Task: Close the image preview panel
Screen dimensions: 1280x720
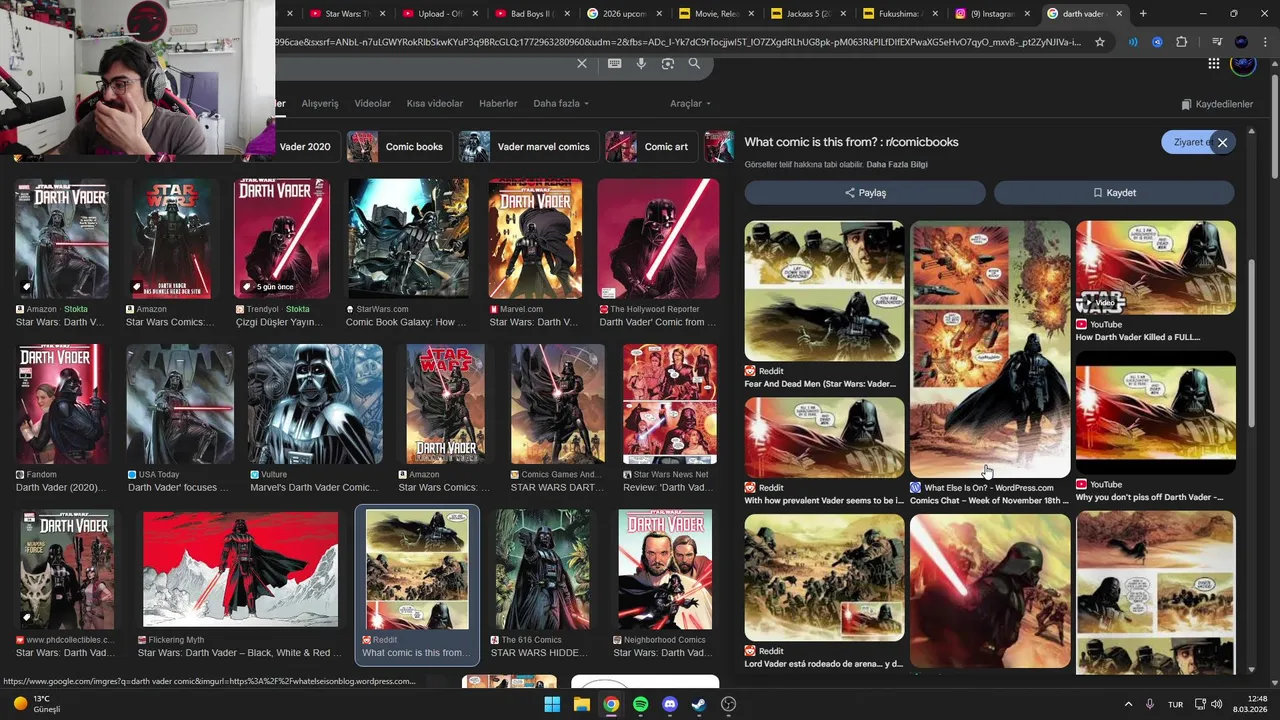Action: point(1222,142)
